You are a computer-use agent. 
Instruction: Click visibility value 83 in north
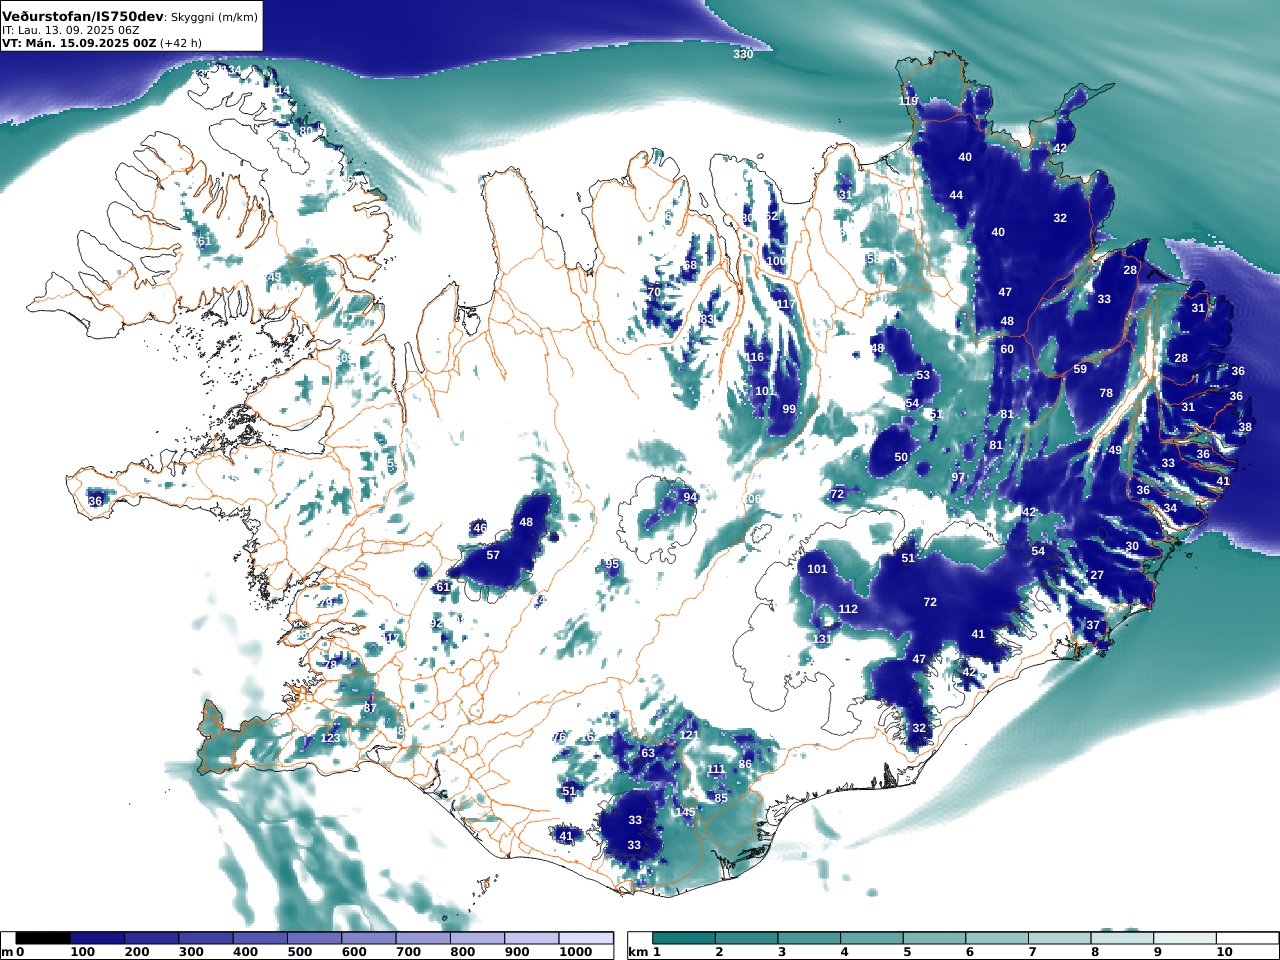[x=708, y=320]
